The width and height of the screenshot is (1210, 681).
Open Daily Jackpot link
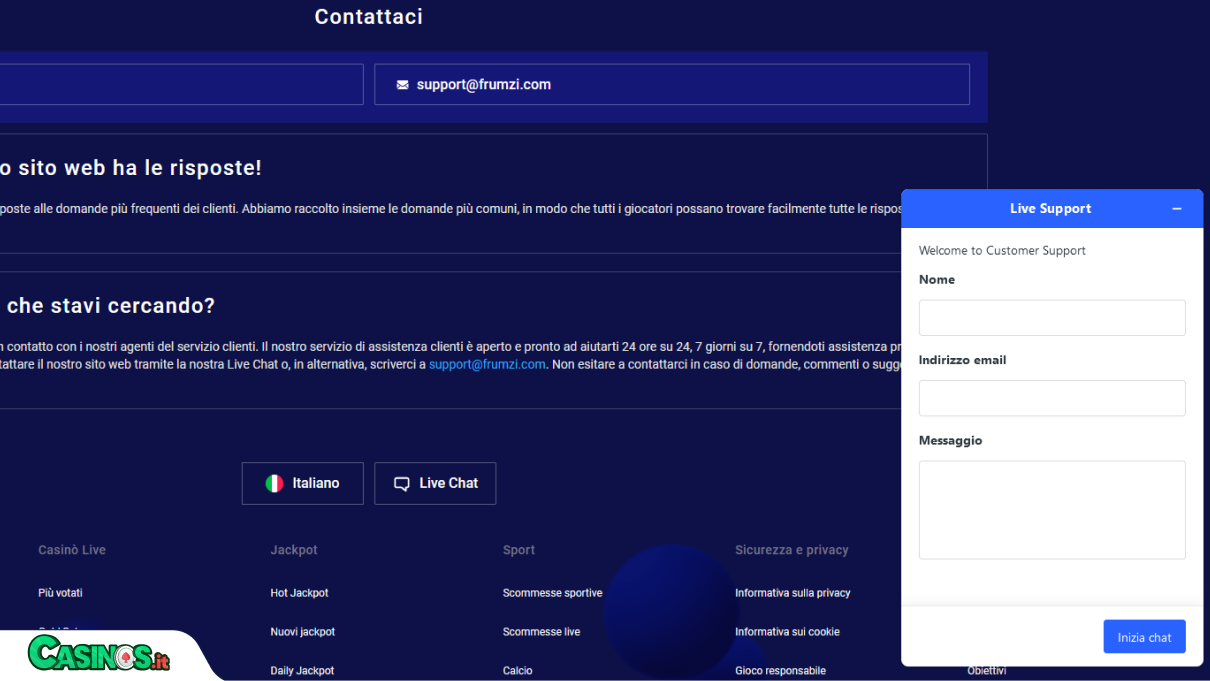(x=302, y=671)
